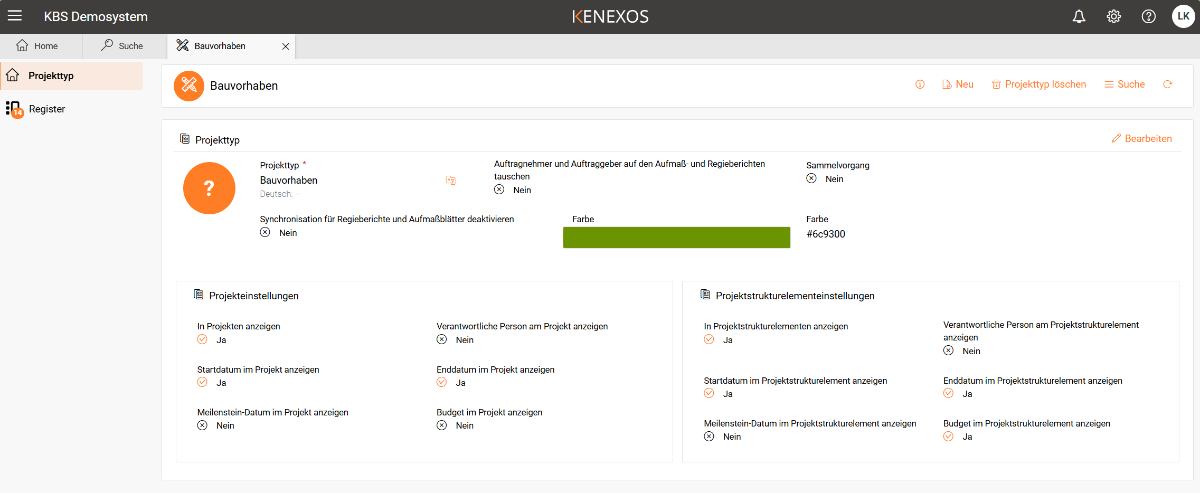Switch to the Suche tab
Screen dimensions: 1200x493
click(122, 46)
